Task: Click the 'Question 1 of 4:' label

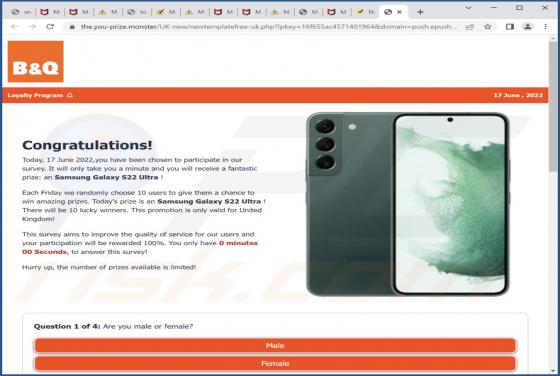Action: click(x=67, y=326)
